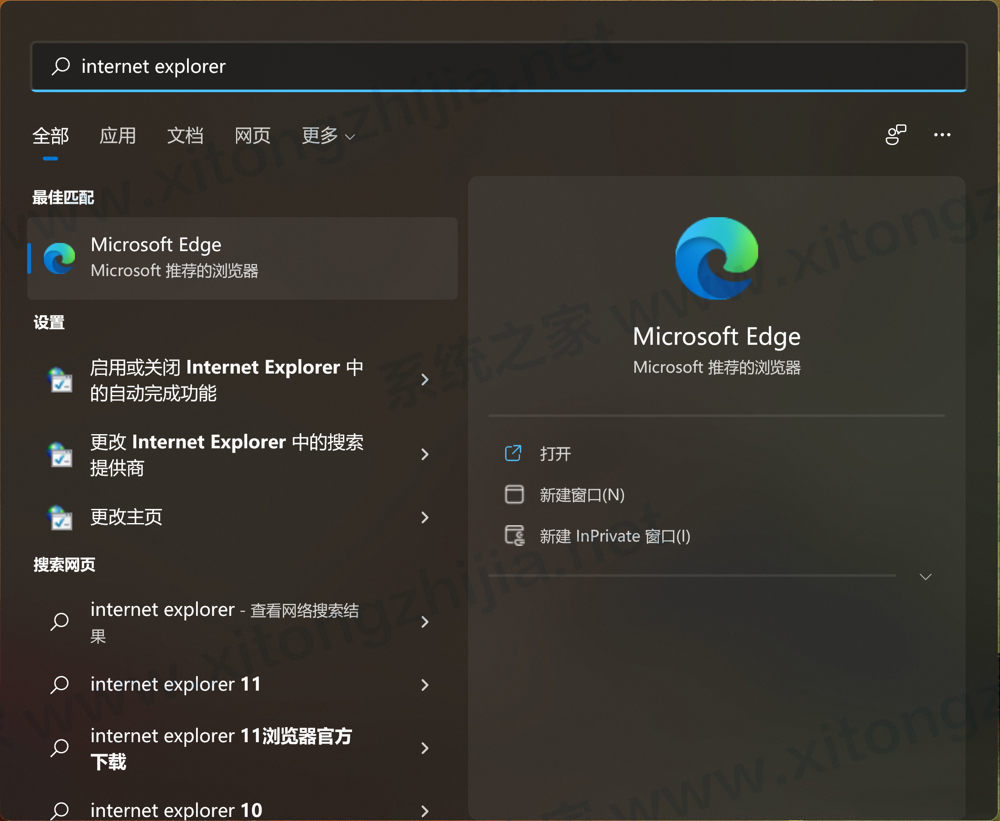Click the search input field at the top
The image size is (1000, 821).
pos(400,66)
